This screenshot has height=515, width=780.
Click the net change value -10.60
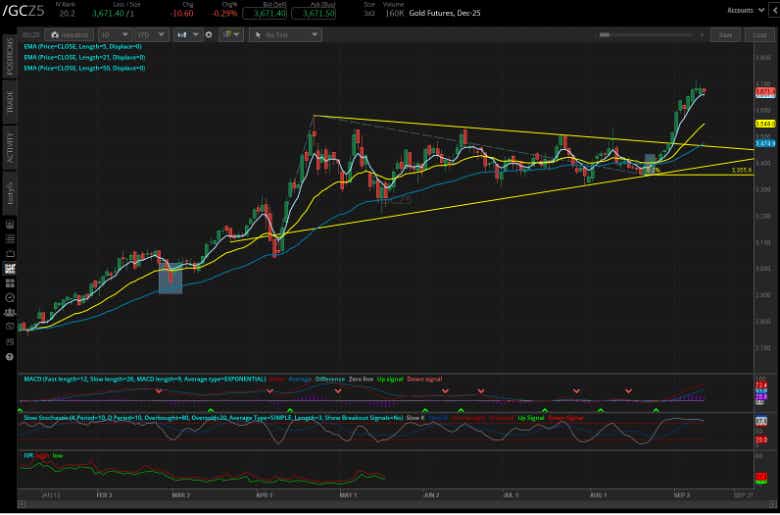(x=181, y=13)
